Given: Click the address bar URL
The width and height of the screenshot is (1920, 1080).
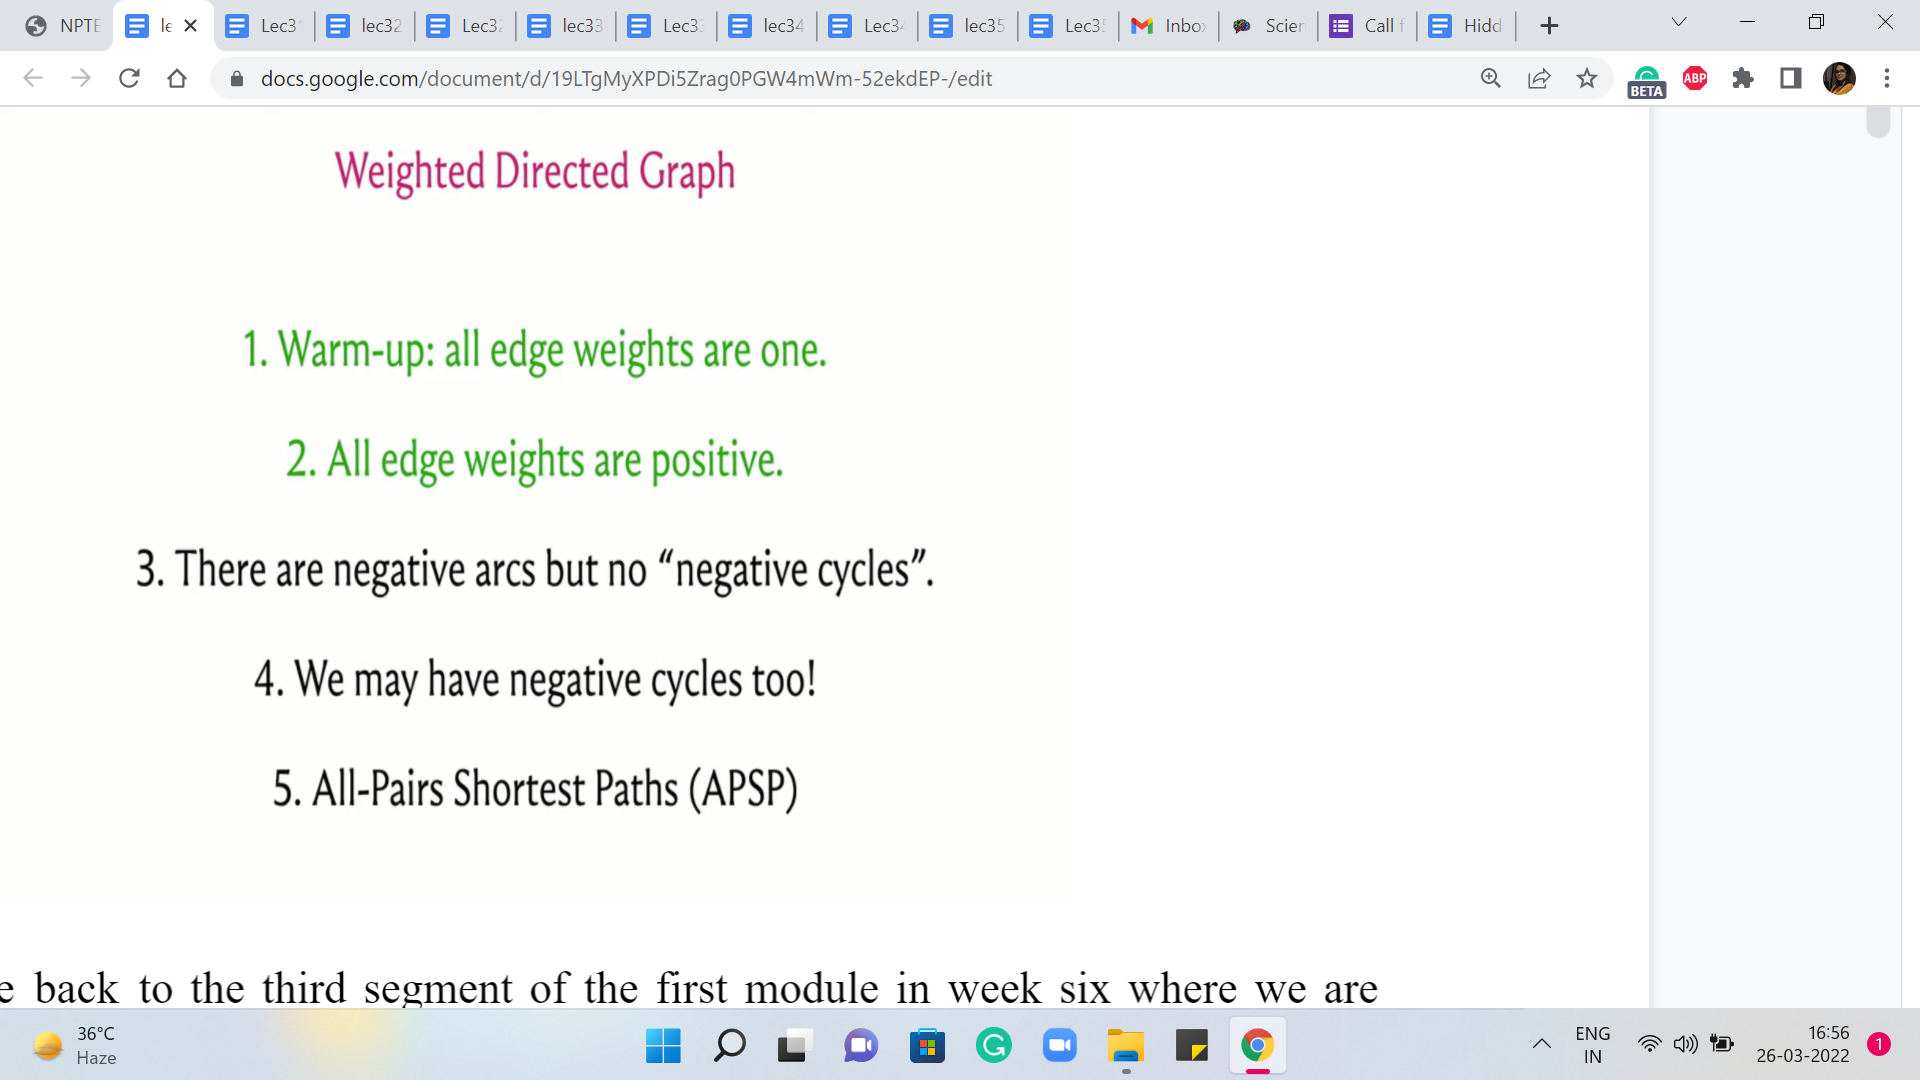Looking at the screenshot, I should [625, 78].
